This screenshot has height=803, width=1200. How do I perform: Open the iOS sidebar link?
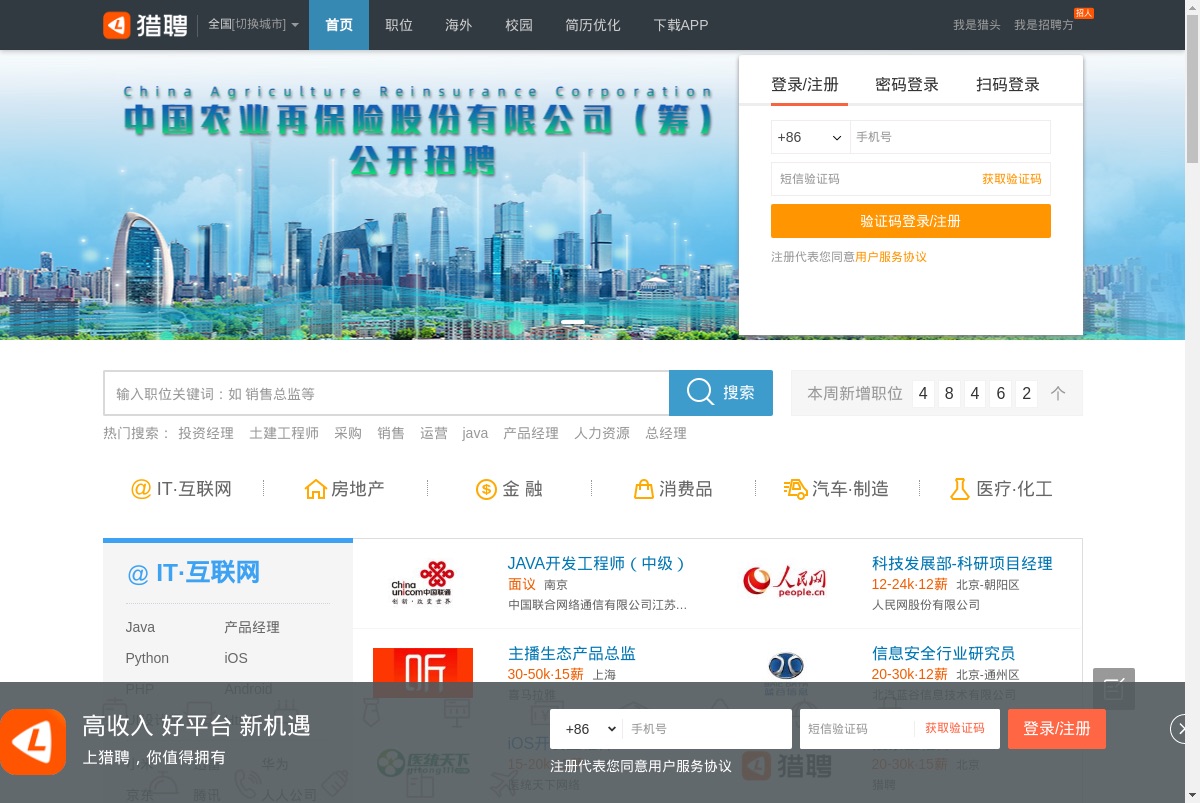tap(236, 658)
